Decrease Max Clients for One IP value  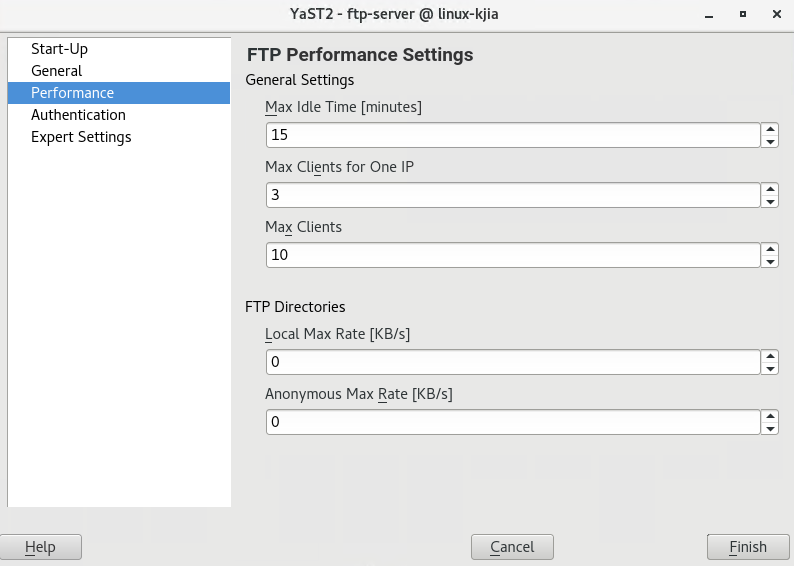(770, 202)
